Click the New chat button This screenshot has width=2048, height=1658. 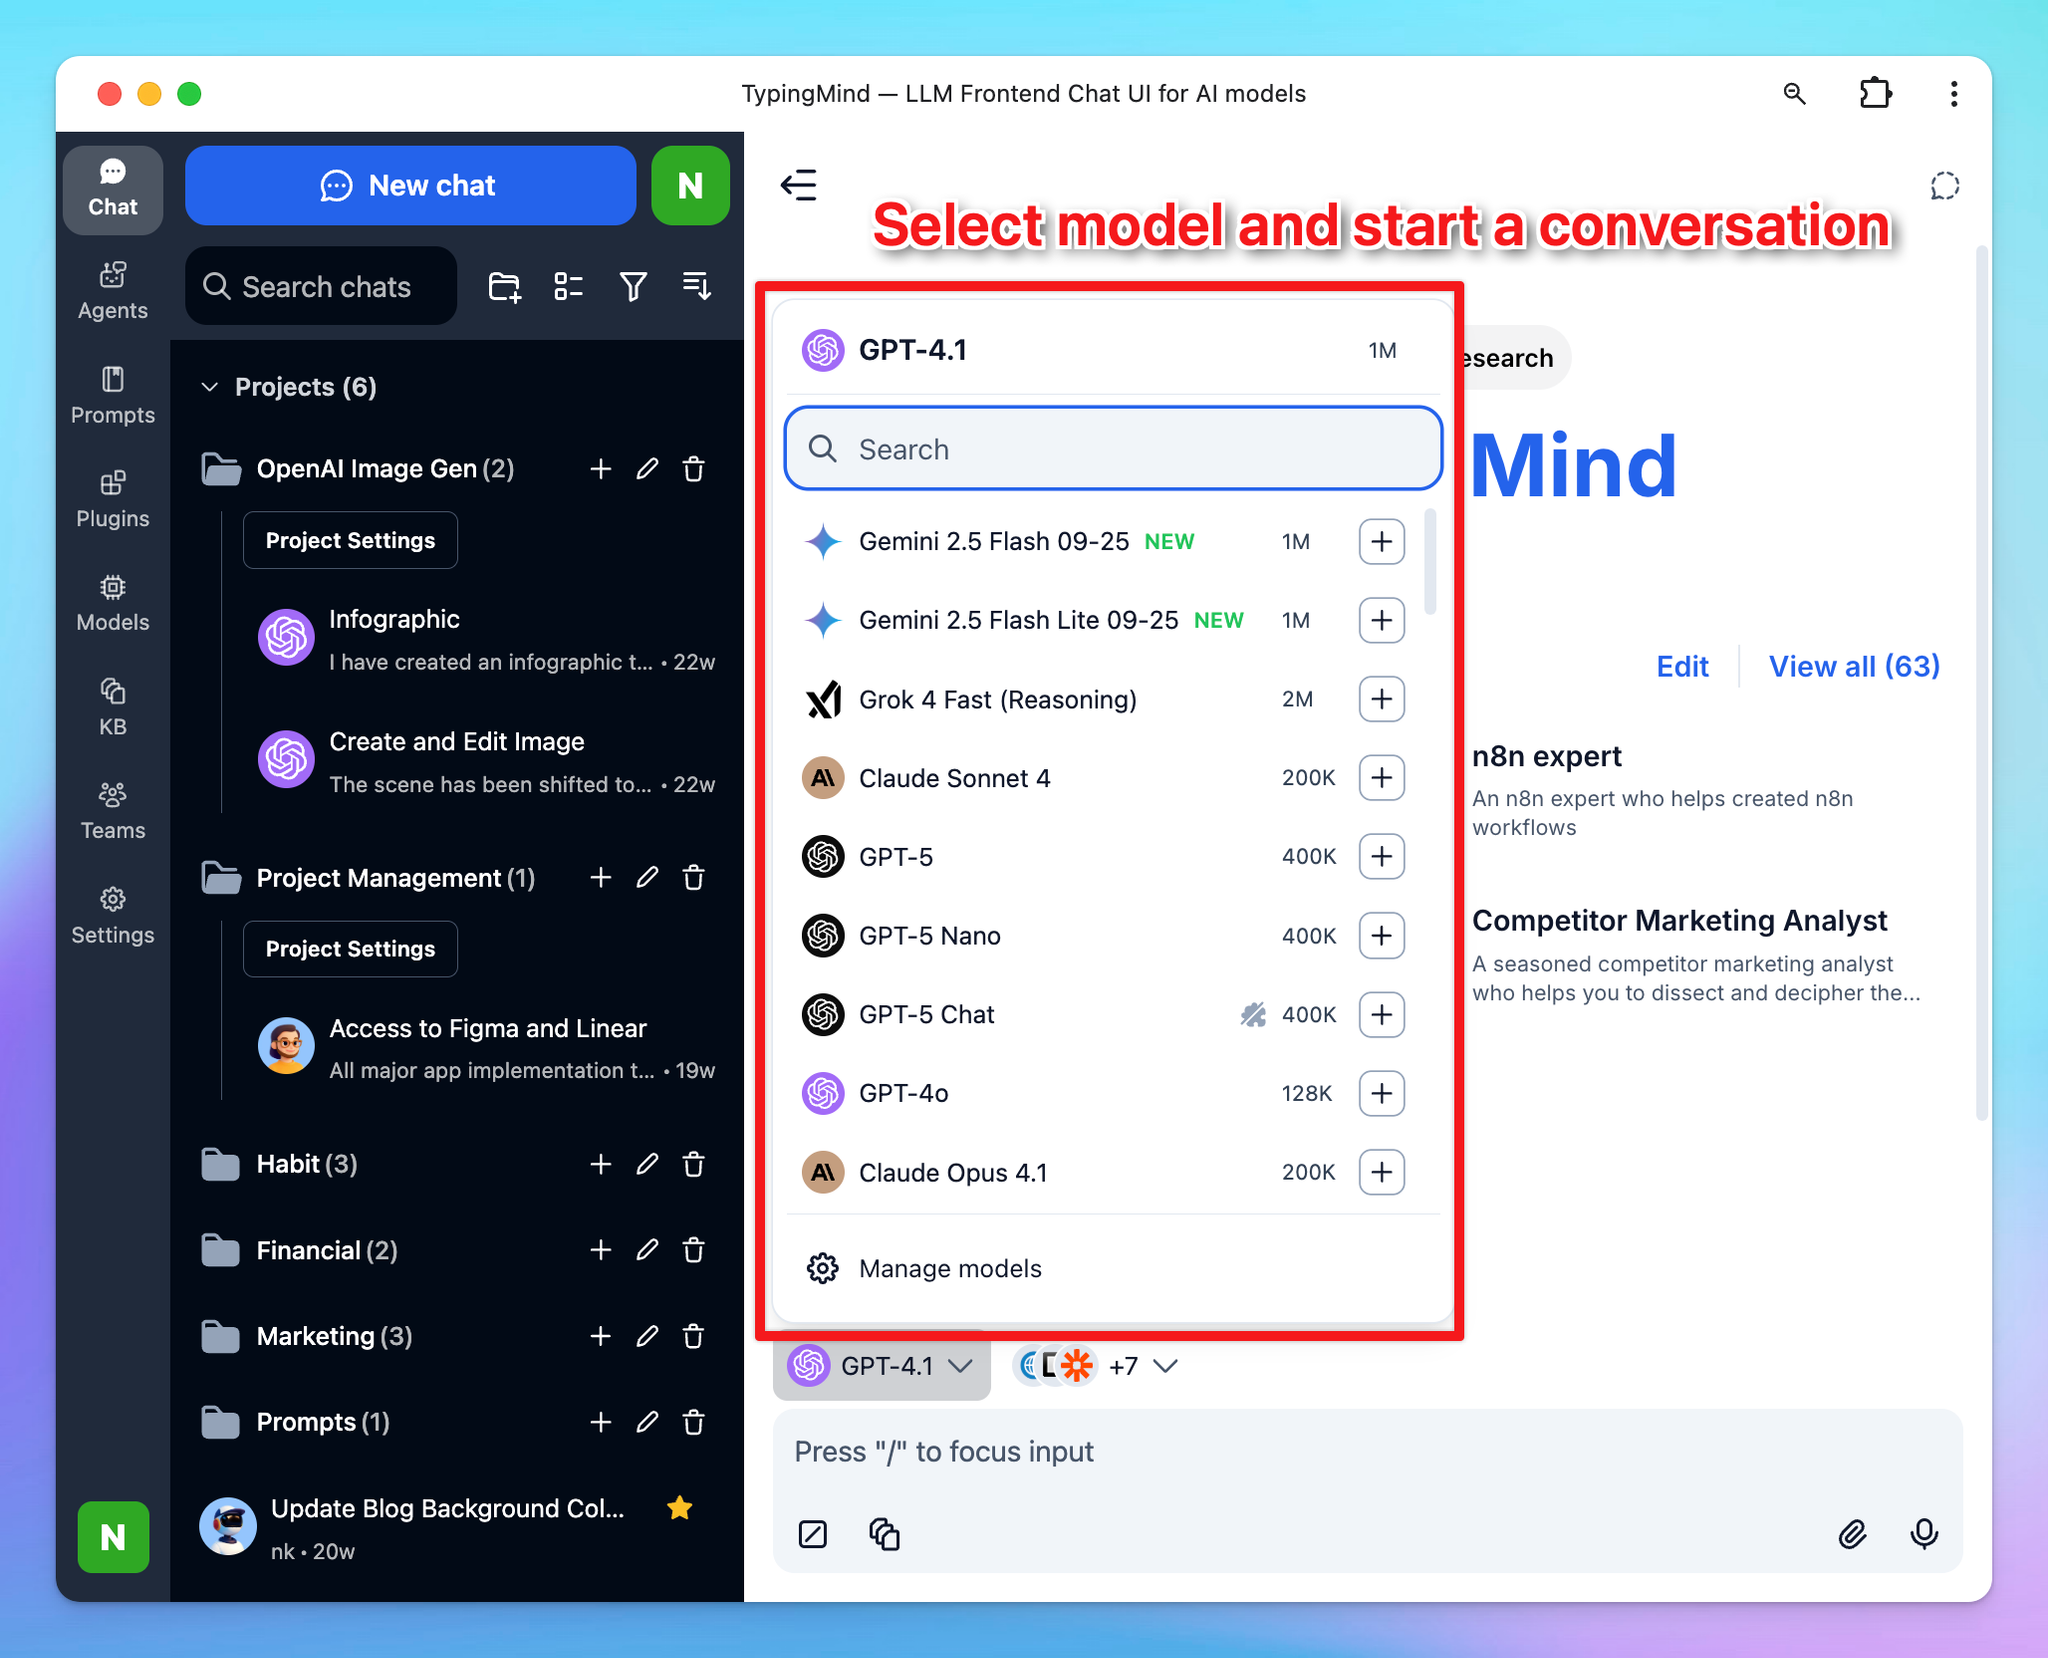coord(410,185)
